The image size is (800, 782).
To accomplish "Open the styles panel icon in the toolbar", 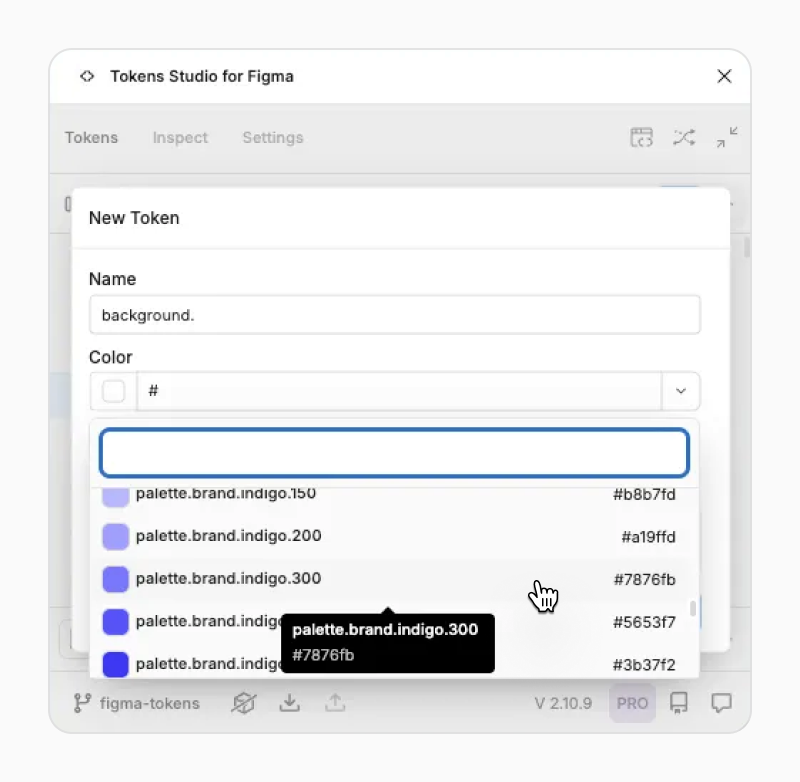I will coord(641,137).
